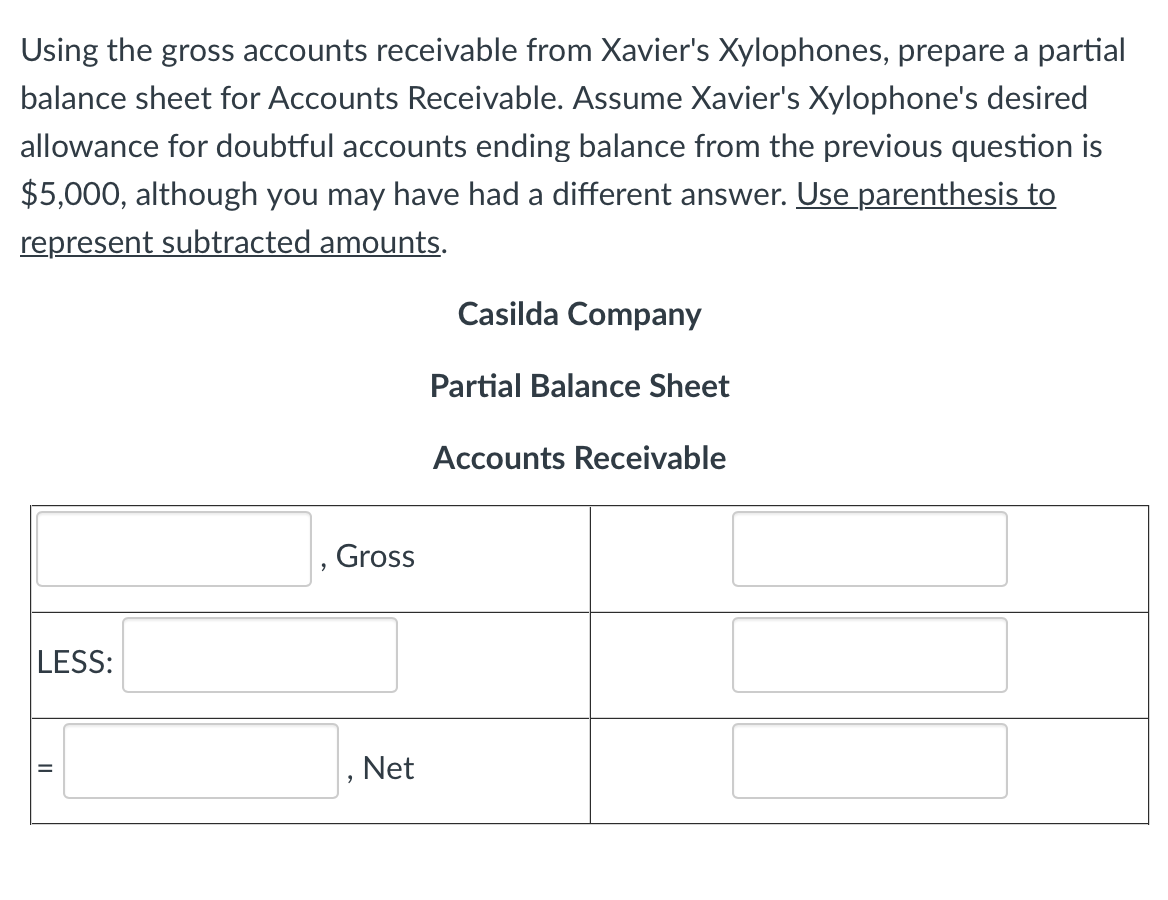The image size is (1168, 900).
Task: Select the LESS: row description input field
Action: 258,654
